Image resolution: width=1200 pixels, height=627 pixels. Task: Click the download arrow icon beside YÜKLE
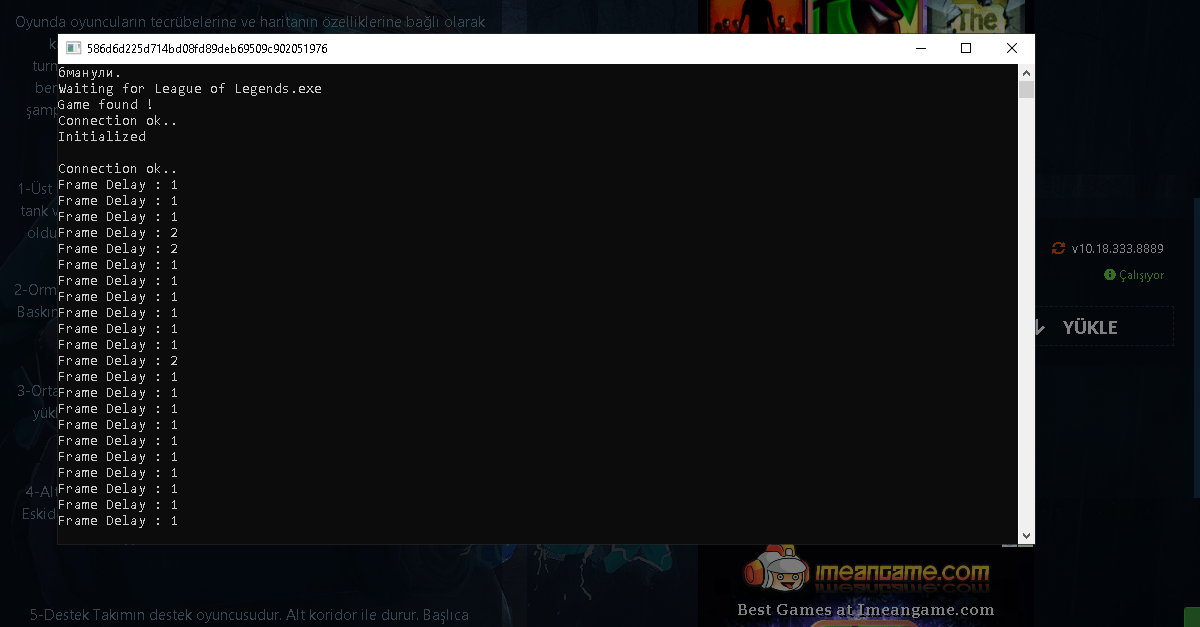pyautogui.click(x=1041, y=327)
